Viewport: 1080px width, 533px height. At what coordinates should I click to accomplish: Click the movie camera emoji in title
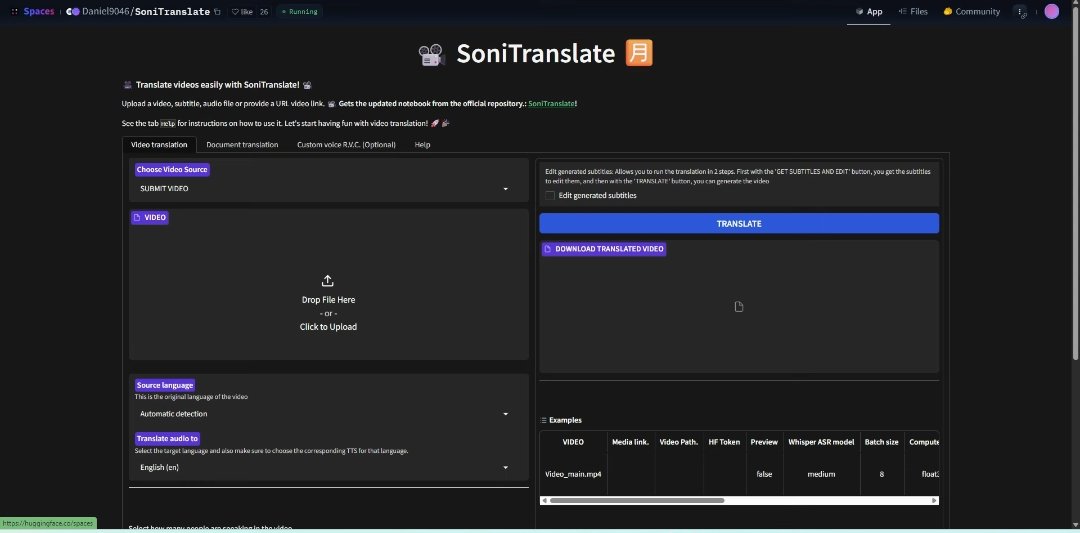432,54
